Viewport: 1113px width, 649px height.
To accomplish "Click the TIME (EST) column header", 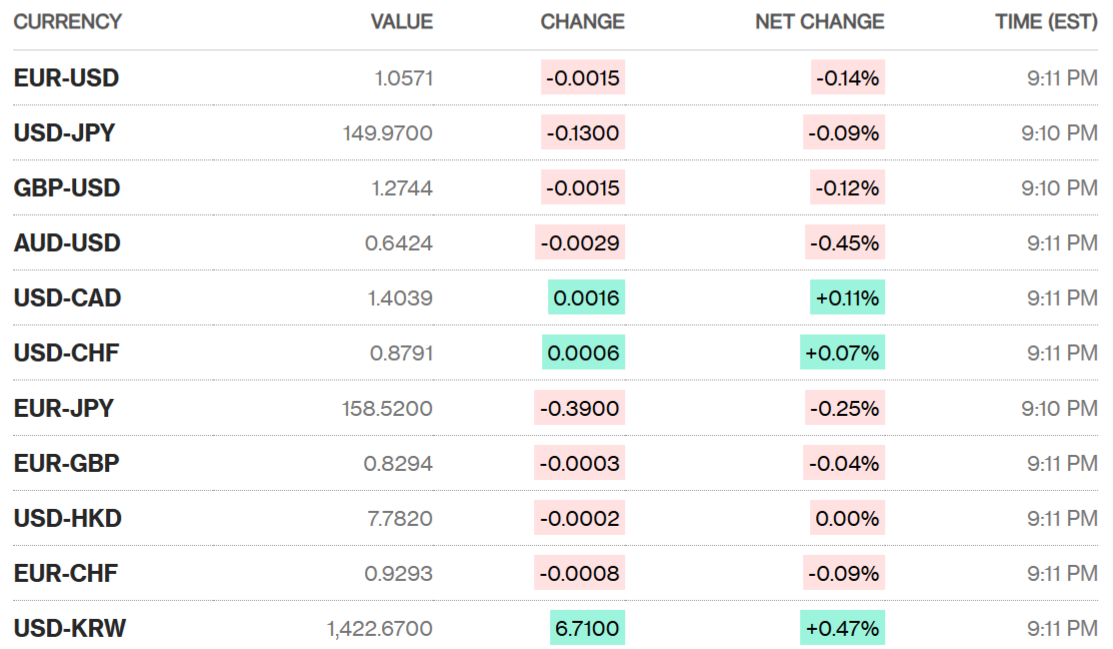I will [x=1046, y=21].
